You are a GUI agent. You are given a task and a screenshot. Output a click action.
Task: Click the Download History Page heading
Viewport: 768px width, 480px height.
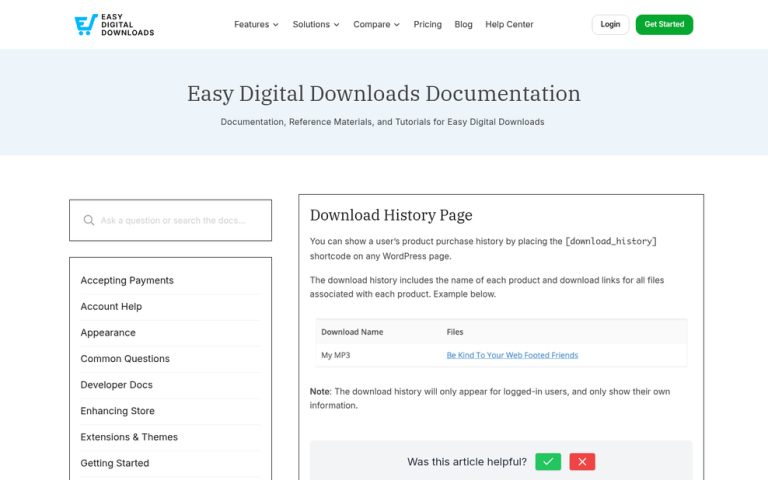tap(391, 215)
